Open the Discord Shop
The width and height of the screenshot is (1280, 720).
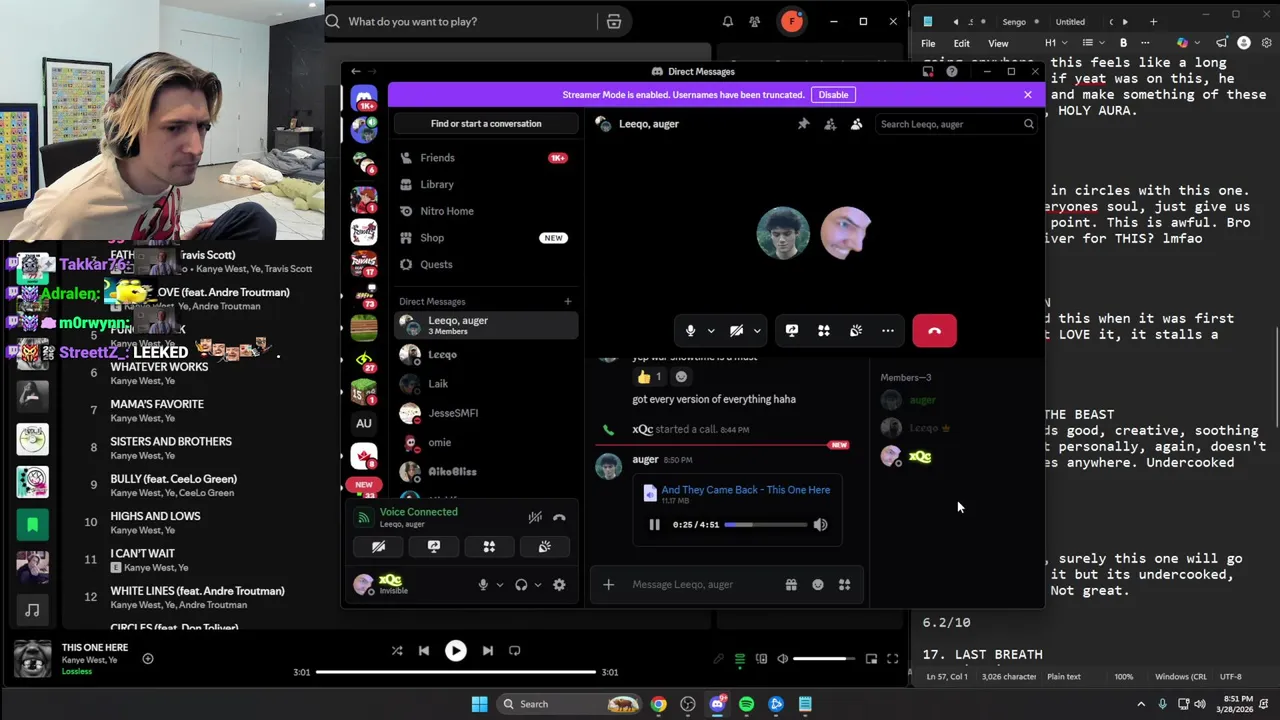coord(485,238)
